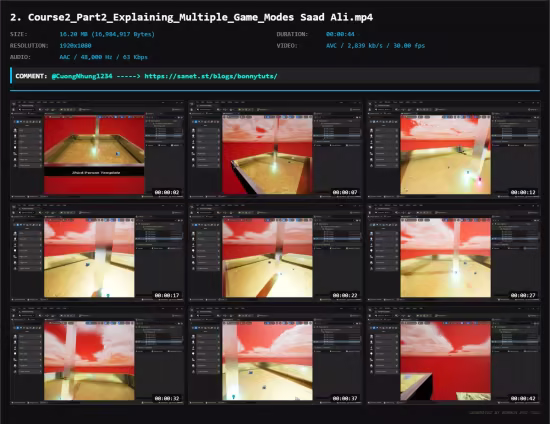The height and width of the screenshot is (424, 550).
Task: Click the 00:00:37 timestamp badge
Action: click(345, 398)
